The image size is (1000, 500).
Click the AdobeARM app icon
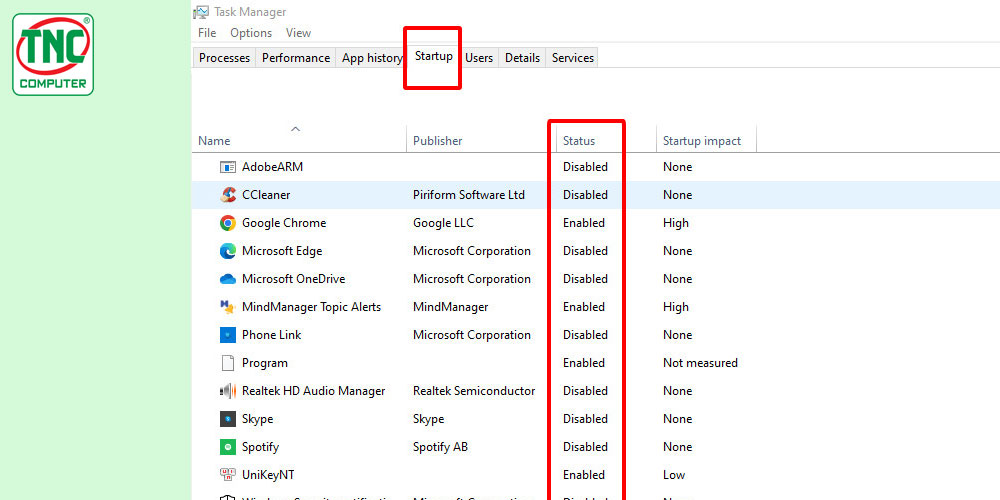pos(228,167)
